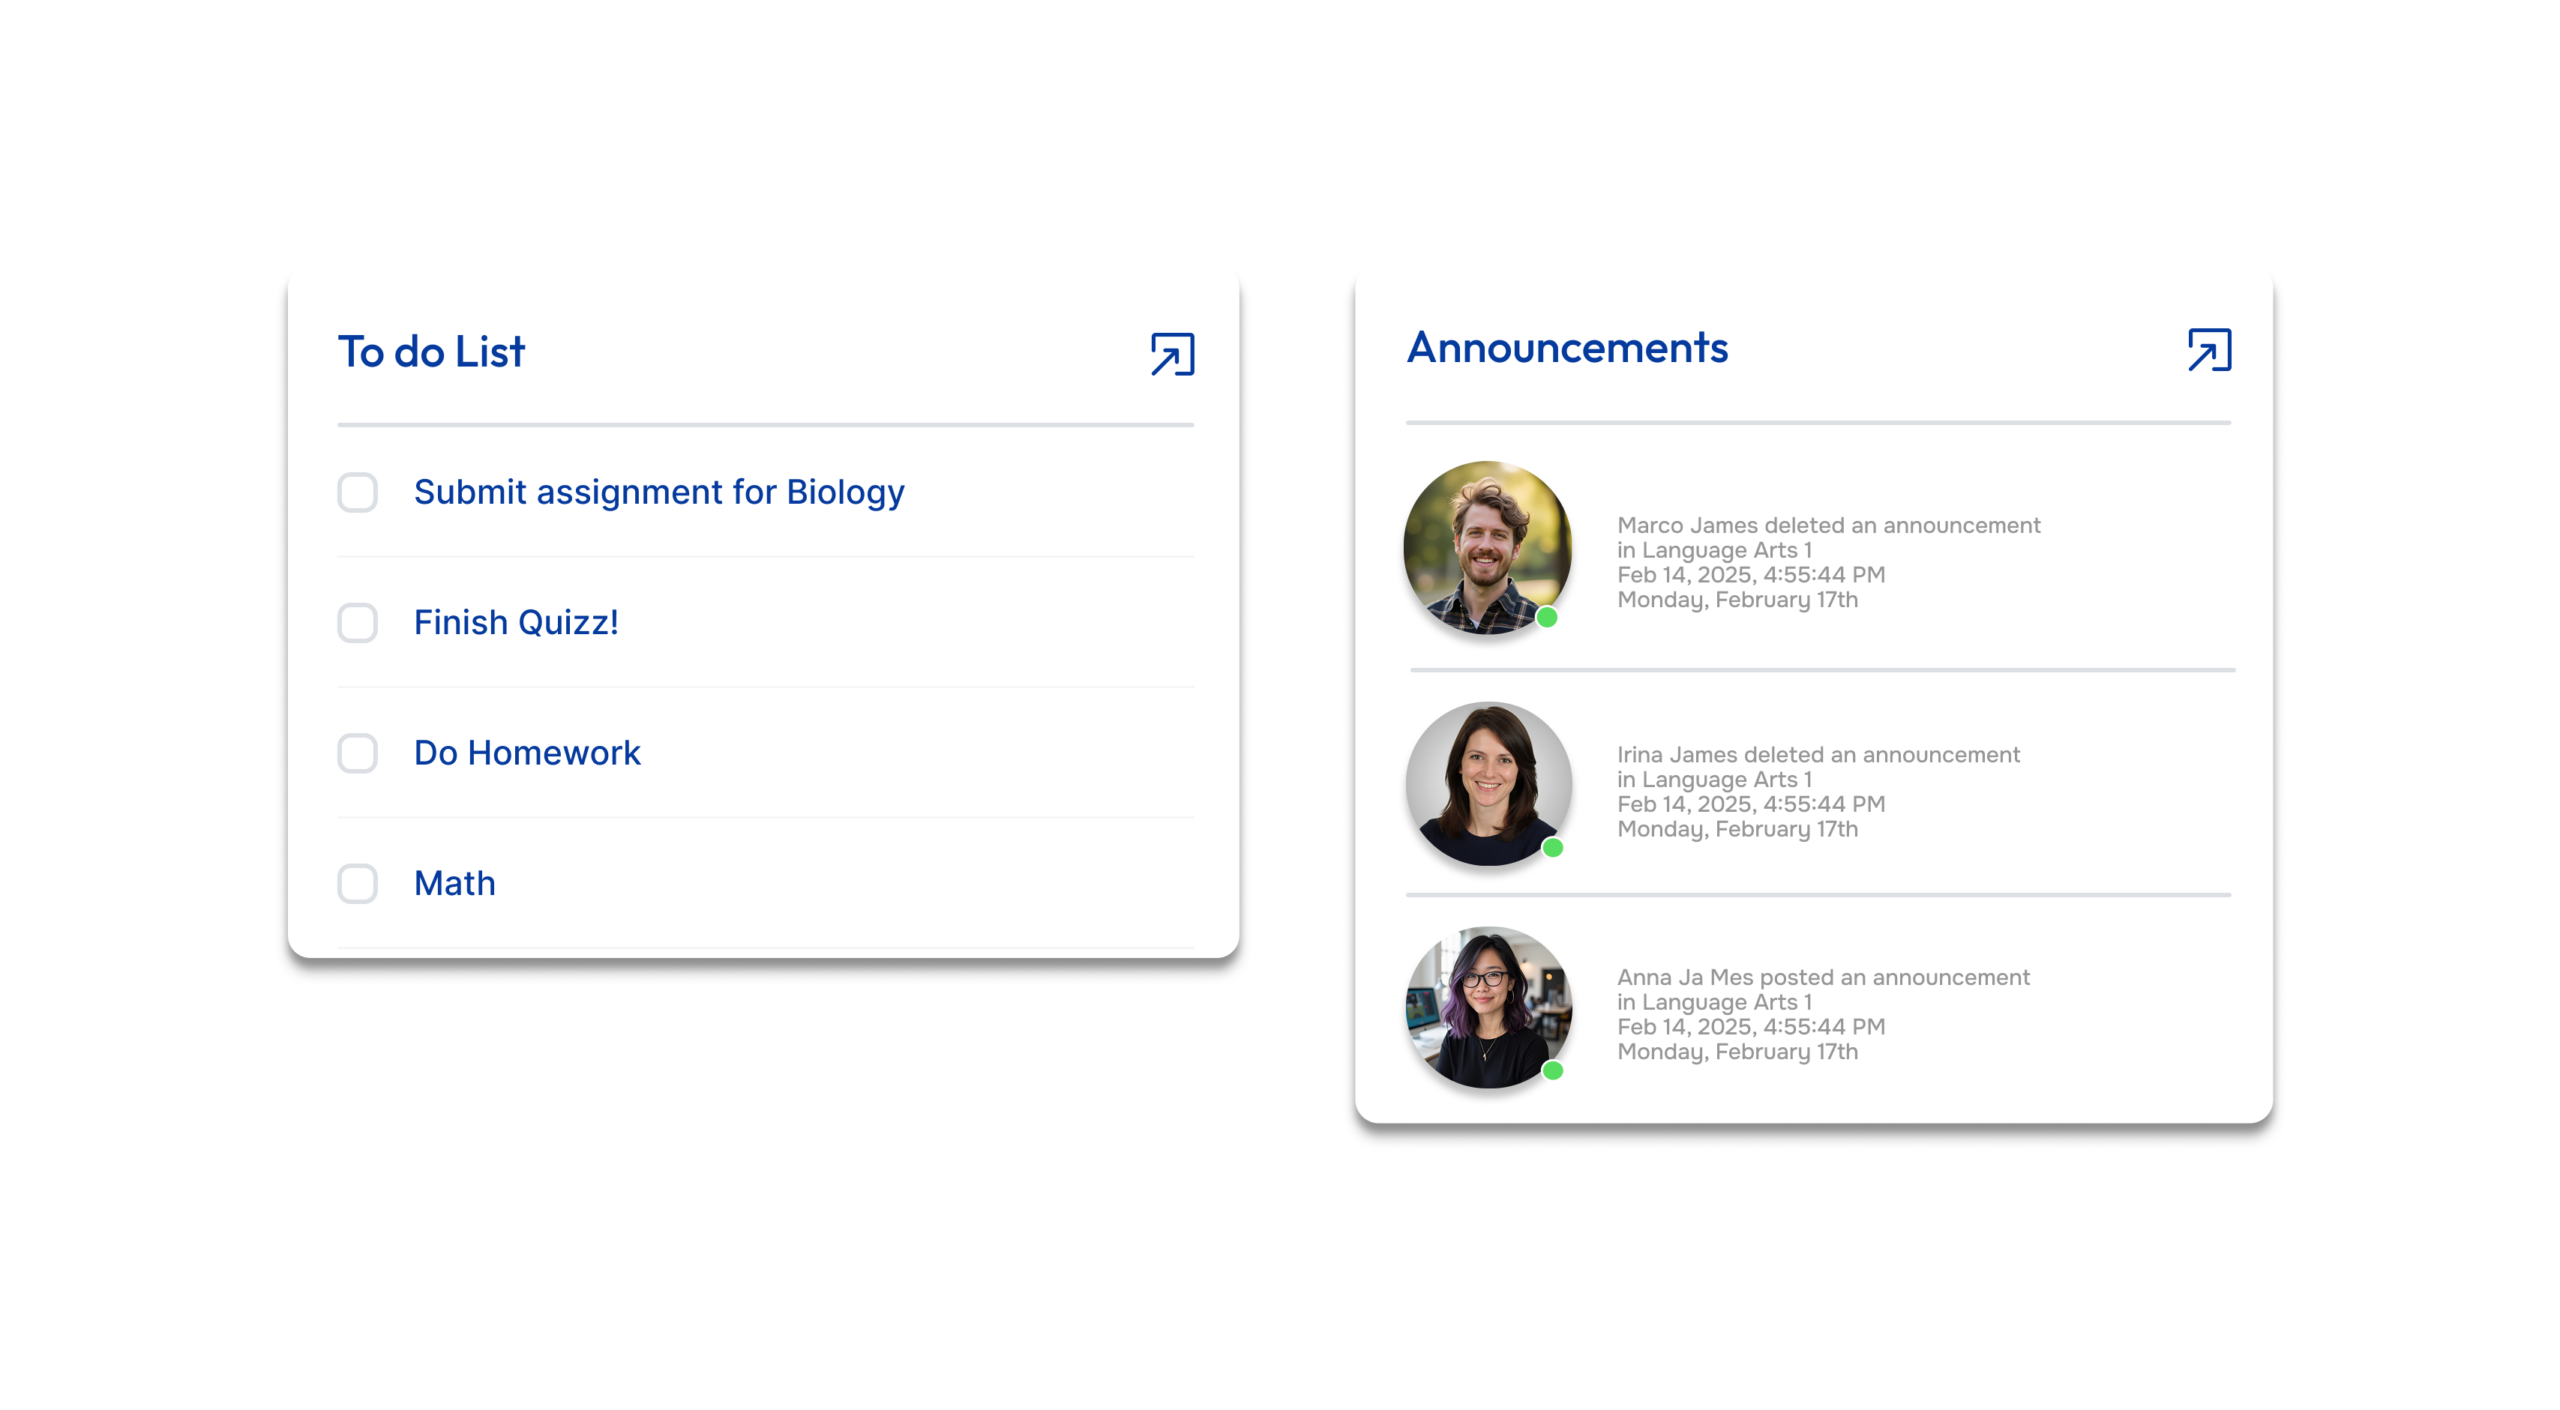Open Irina James deleted announcement entry

pyautogui.click(x=1818, y=791)
